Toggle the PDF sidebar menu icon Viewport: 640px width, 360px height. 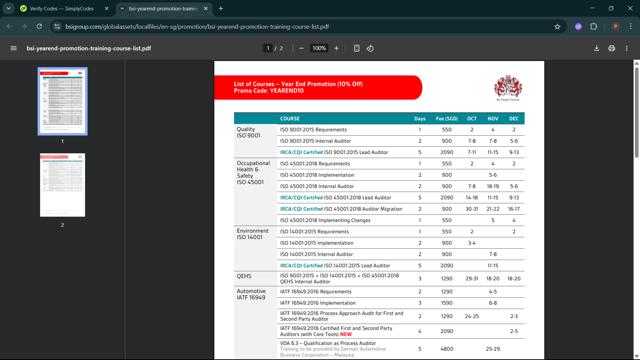click(13, 48)
